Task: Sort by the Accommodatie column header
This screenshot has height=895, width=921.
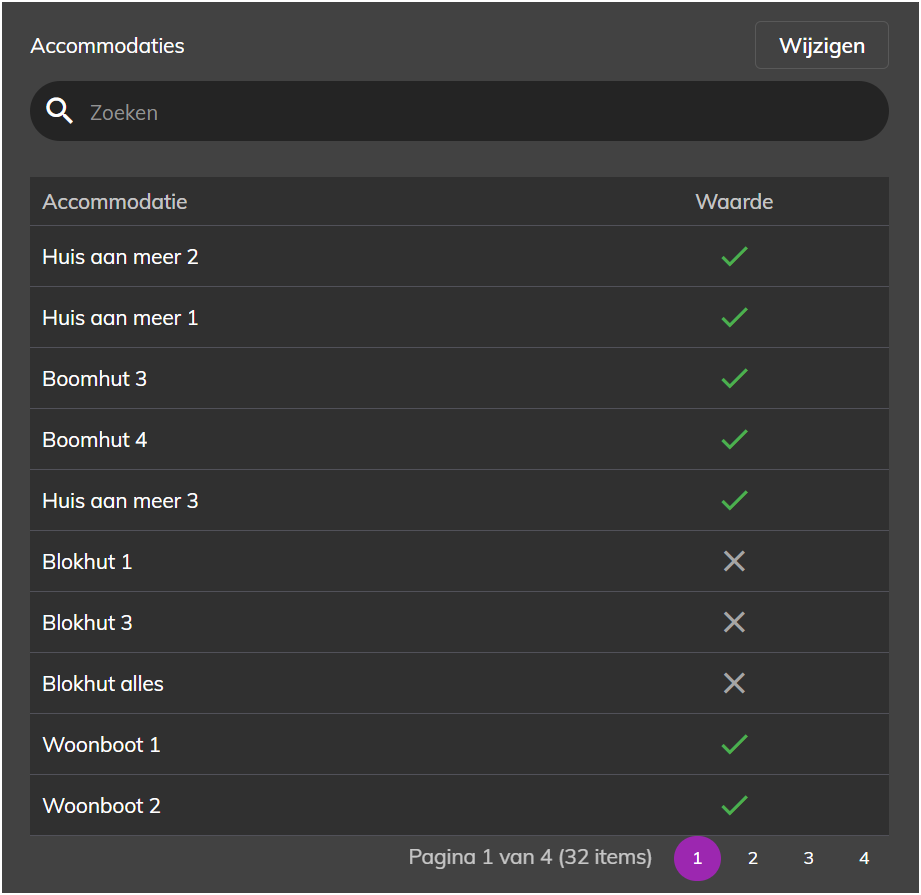Action: coord(115,202)
